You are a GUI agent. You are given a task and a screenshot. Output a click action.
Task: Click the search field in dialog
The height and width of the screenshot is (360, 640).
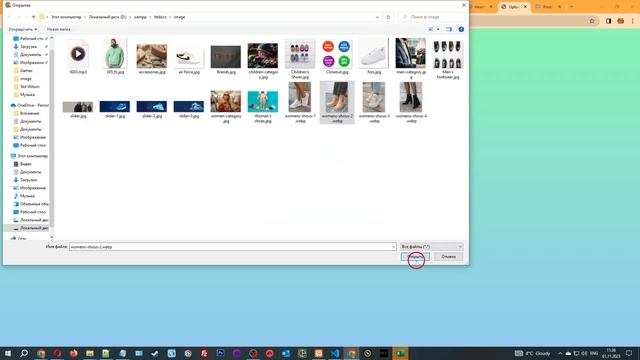click(x=431, y=17)
